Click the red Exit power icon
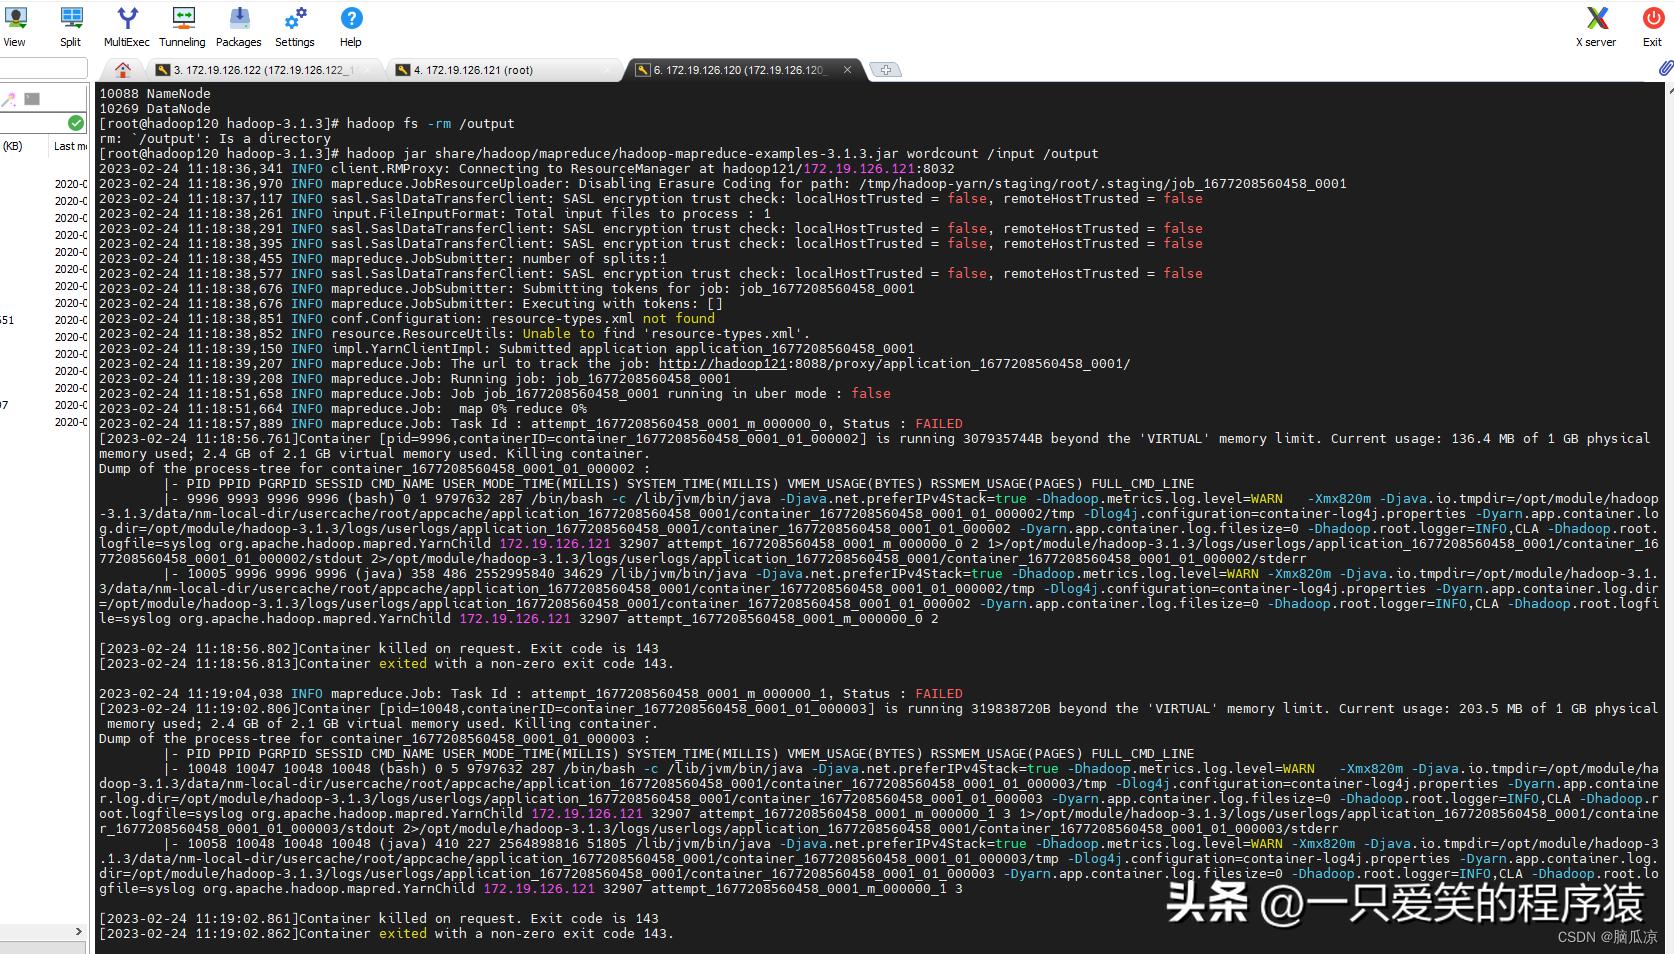Screen dimensions: 1674x954 click(x=1652, y=26)
